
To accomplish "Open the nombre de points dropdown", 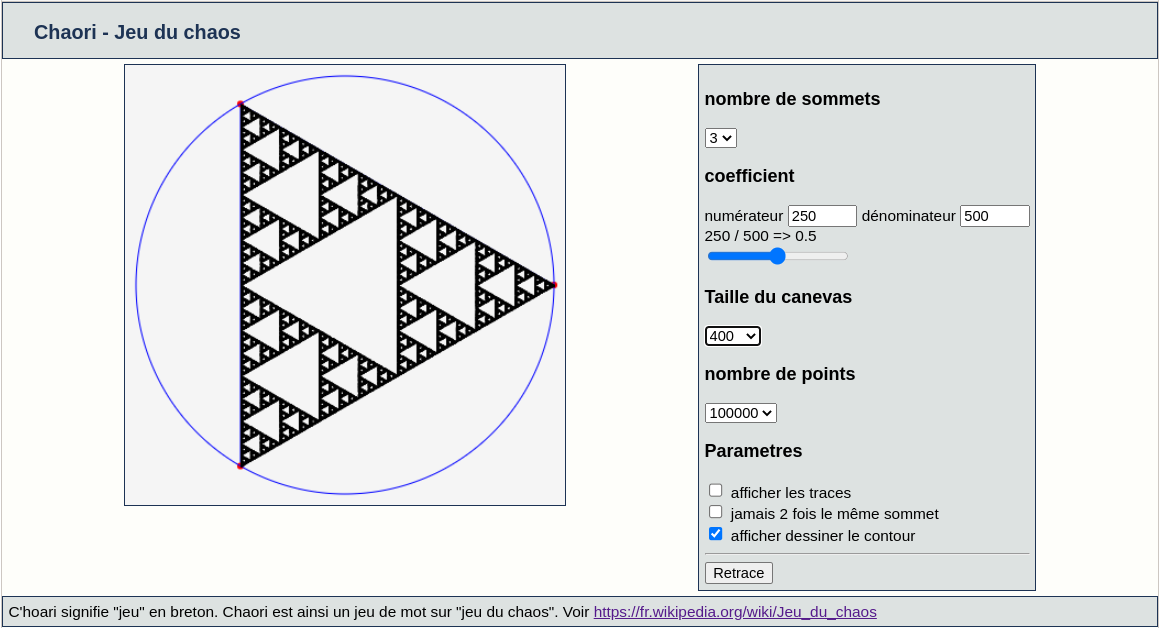I will pyautogui.click(x=740, y=413).
